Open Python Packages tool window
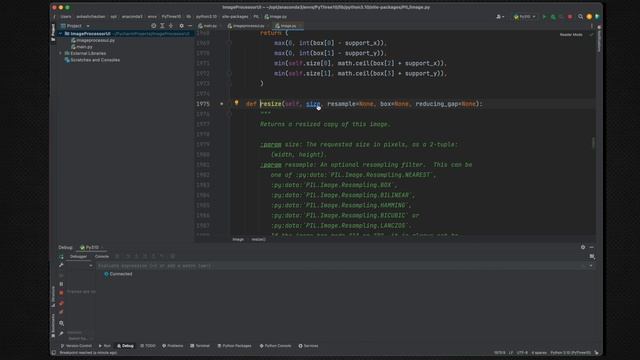The height and width of the screenshot is (360, 640). 234,346
